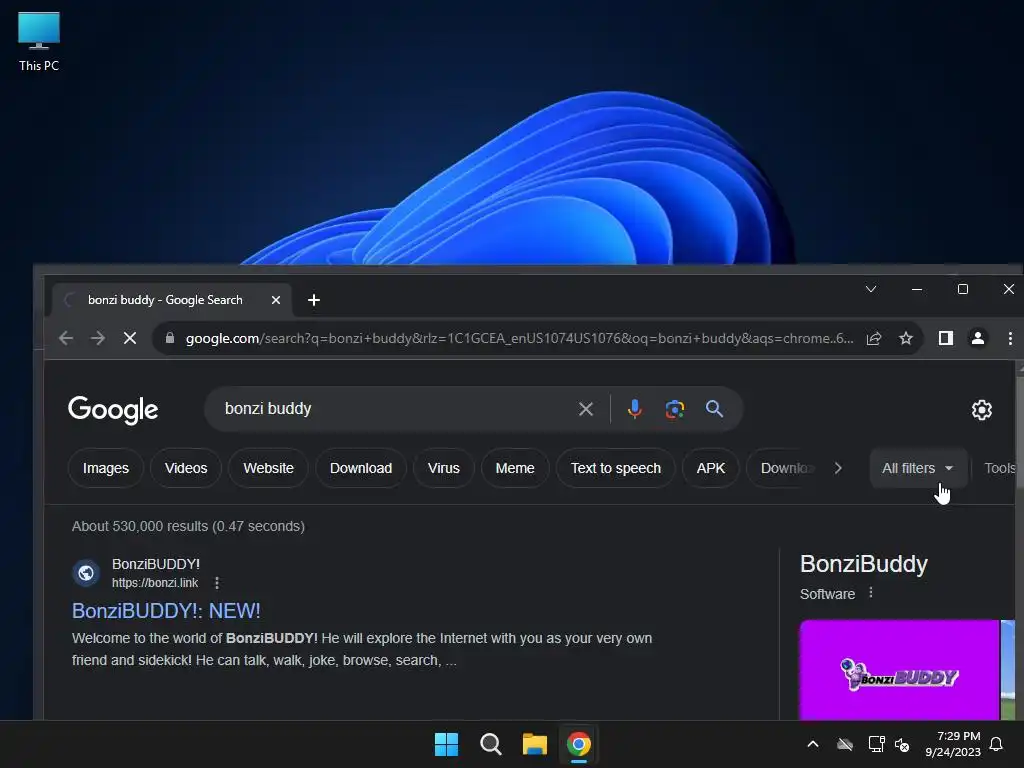1024x768 pixels.
Task: Open Google quick settings gear
Action: pyautogui.click(x=982, y=410)
